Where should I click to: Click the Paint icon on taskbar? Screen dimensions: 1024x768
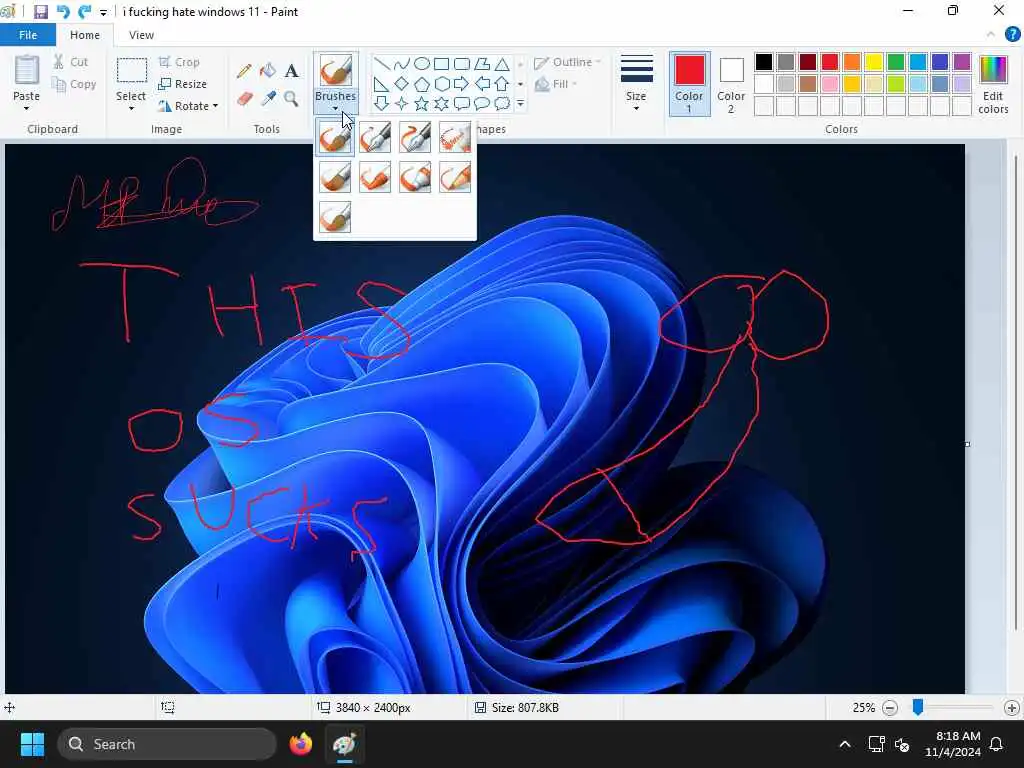pos(344,744)
